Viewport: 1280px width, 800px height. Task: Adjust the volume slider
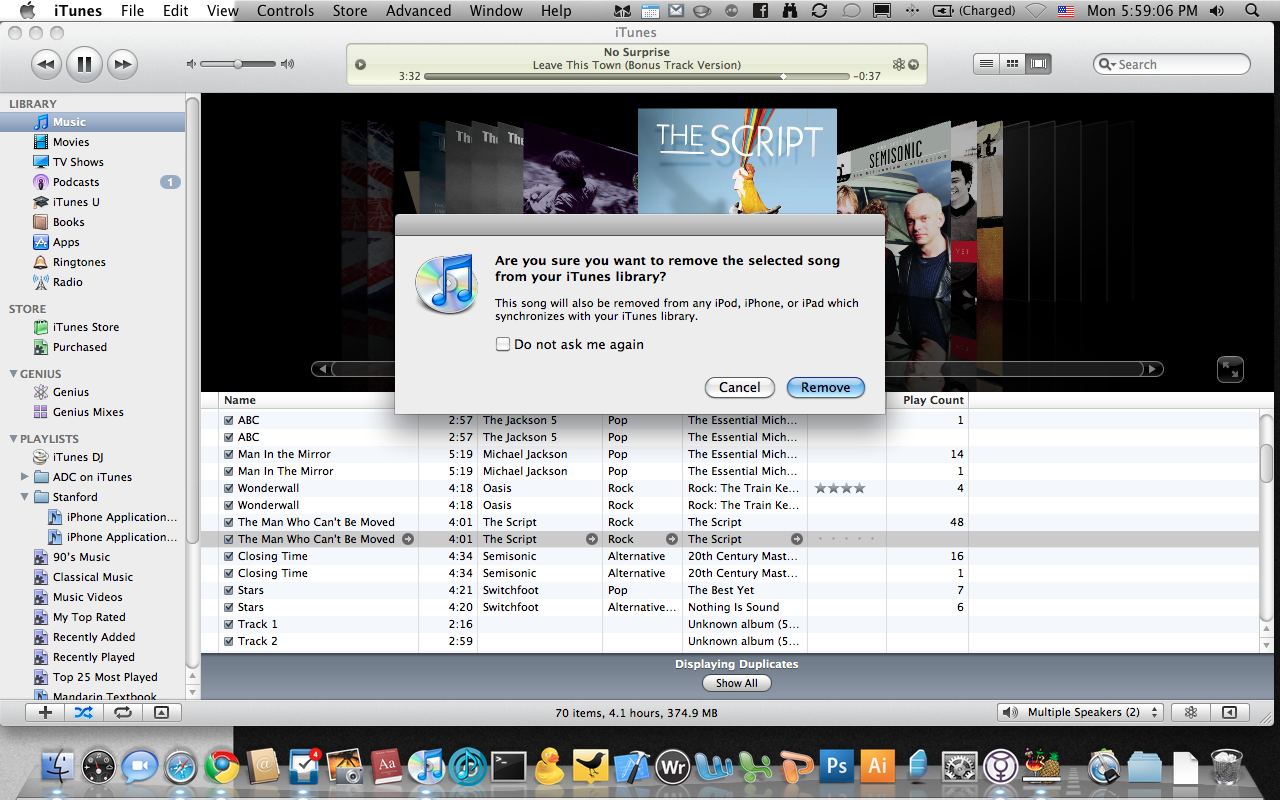click(238, 64)
